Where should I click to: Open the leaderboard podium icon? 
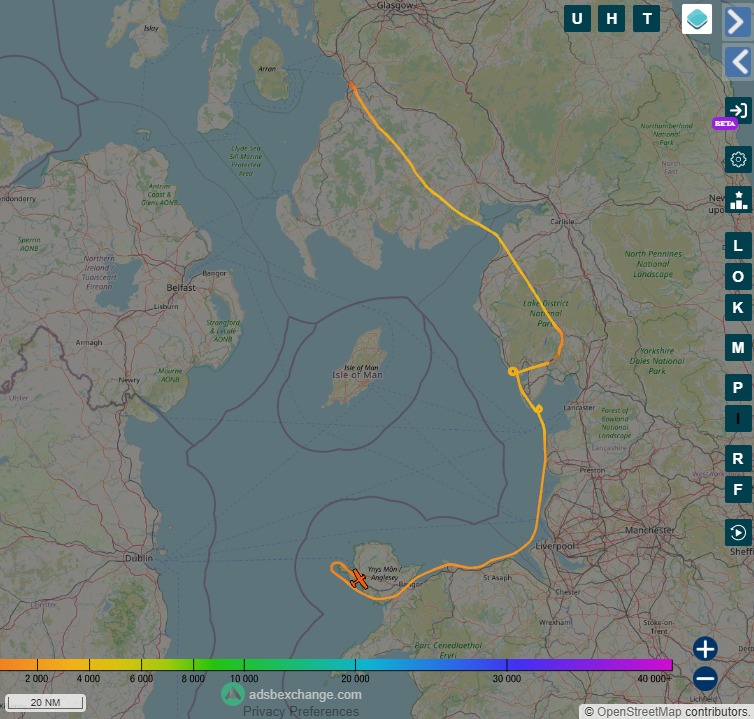point(738,199)
